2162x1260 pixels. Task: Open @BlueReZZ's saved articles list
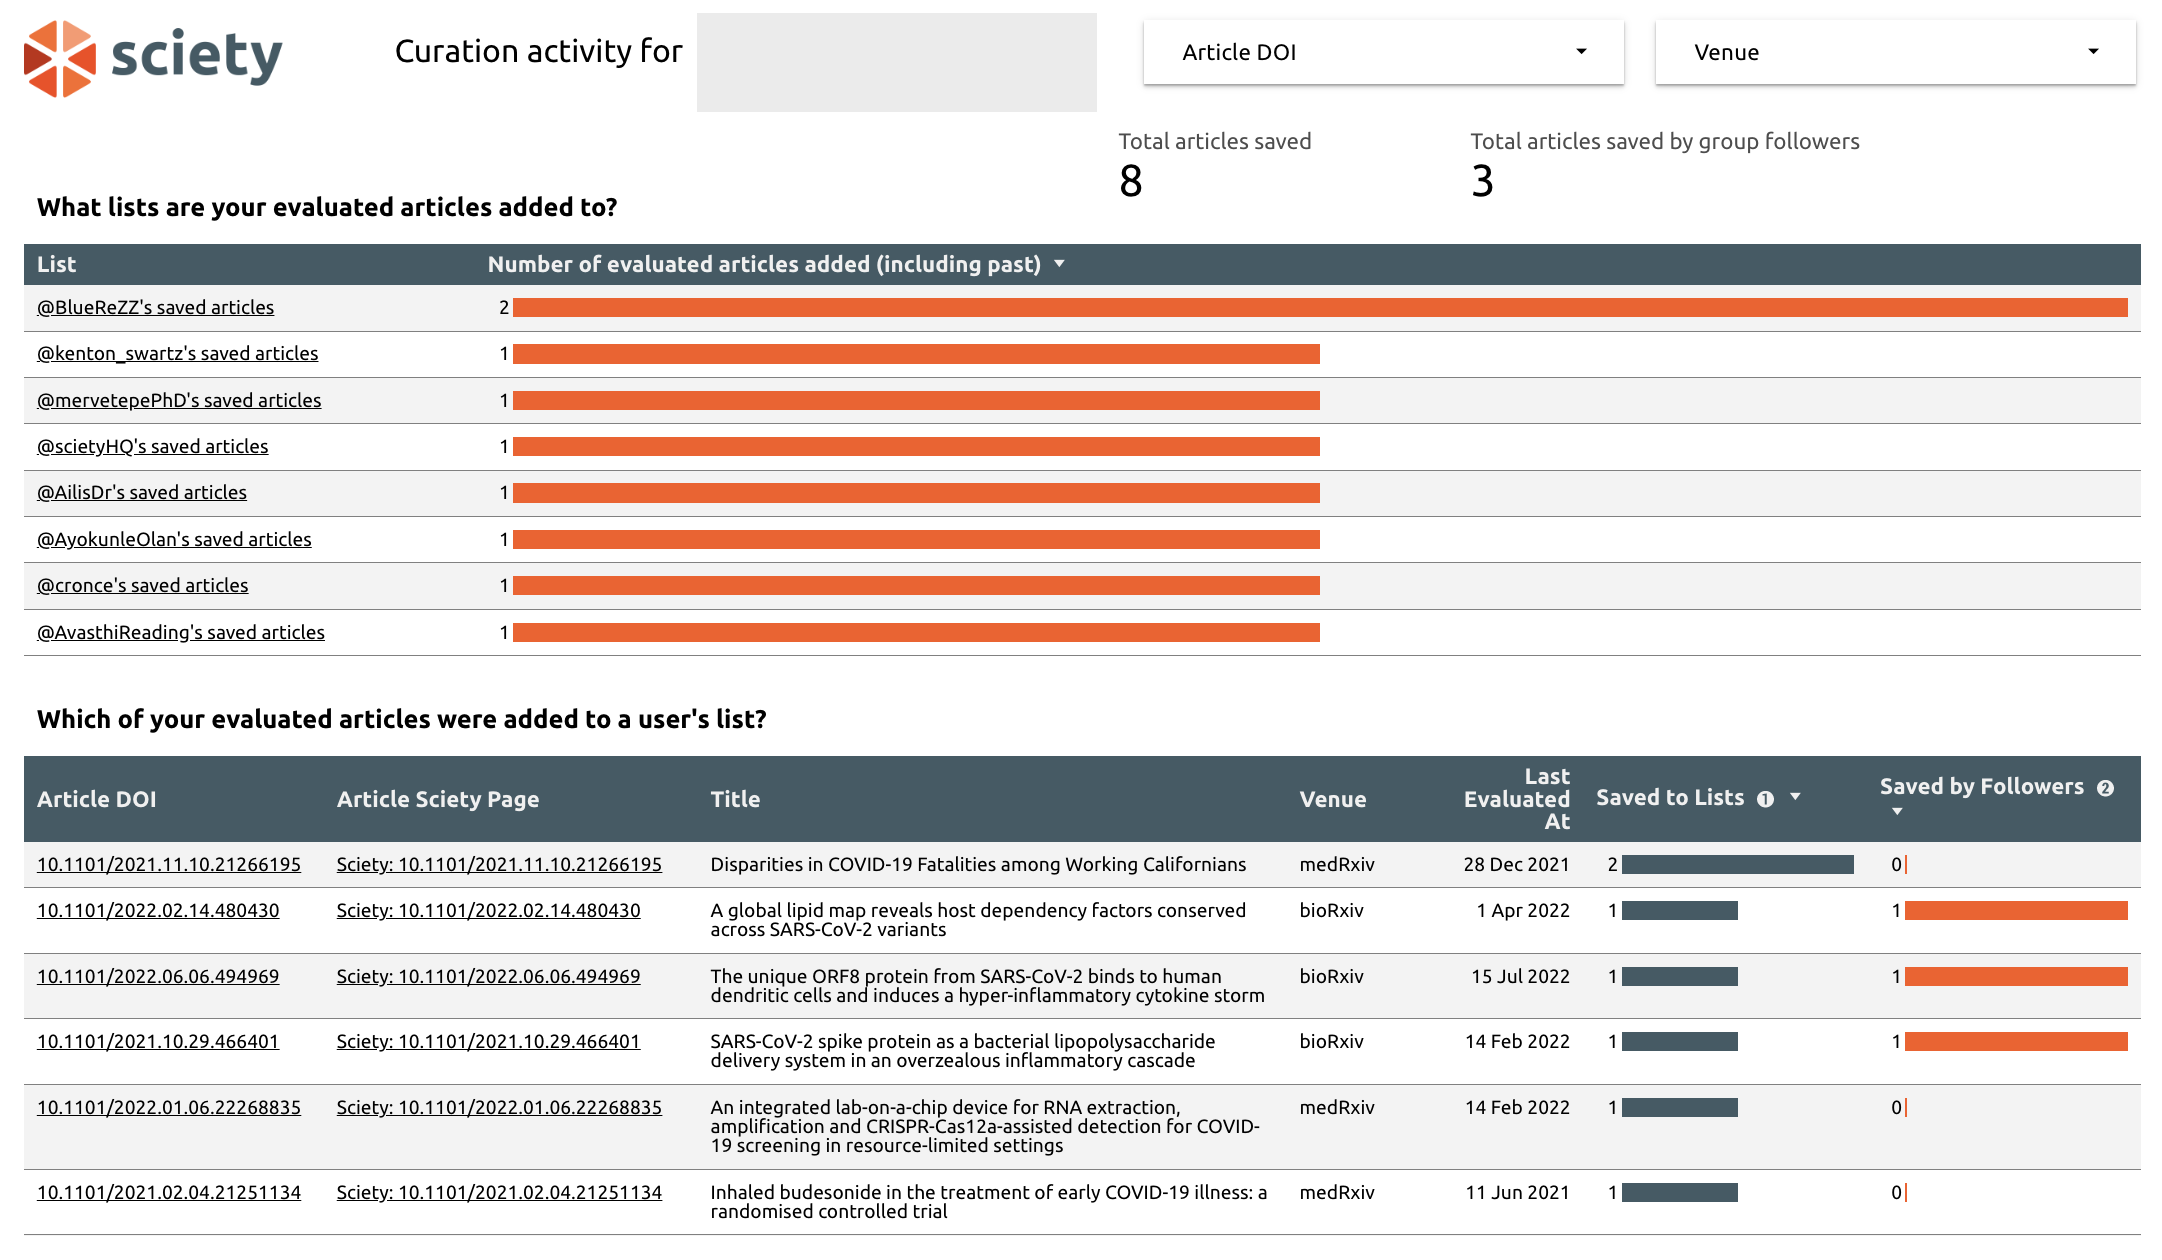click(x=155, y=307)
